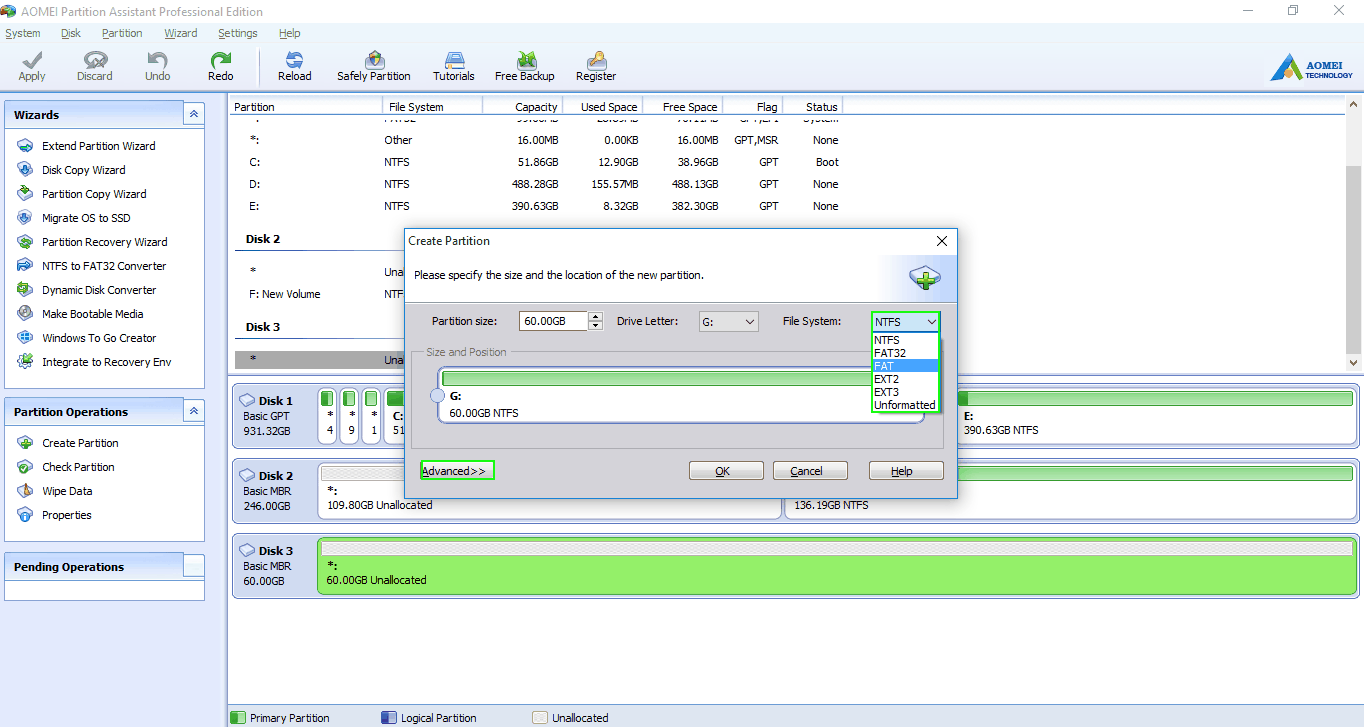1364x727 pixels.
Task: Open the System menu
Action: click(23, 33)
